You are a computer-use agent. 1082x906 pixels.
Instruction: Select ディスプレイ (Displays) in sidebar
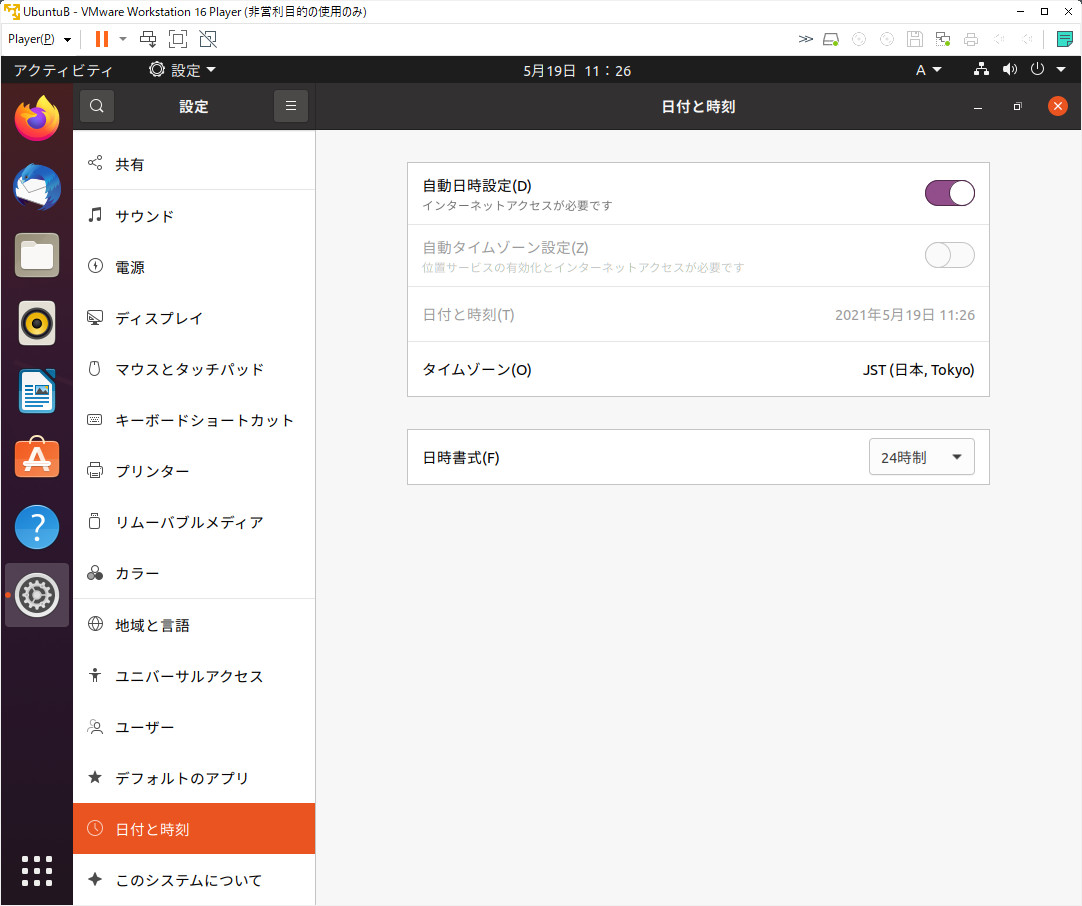pyautogui.click(x=194, y=318)
